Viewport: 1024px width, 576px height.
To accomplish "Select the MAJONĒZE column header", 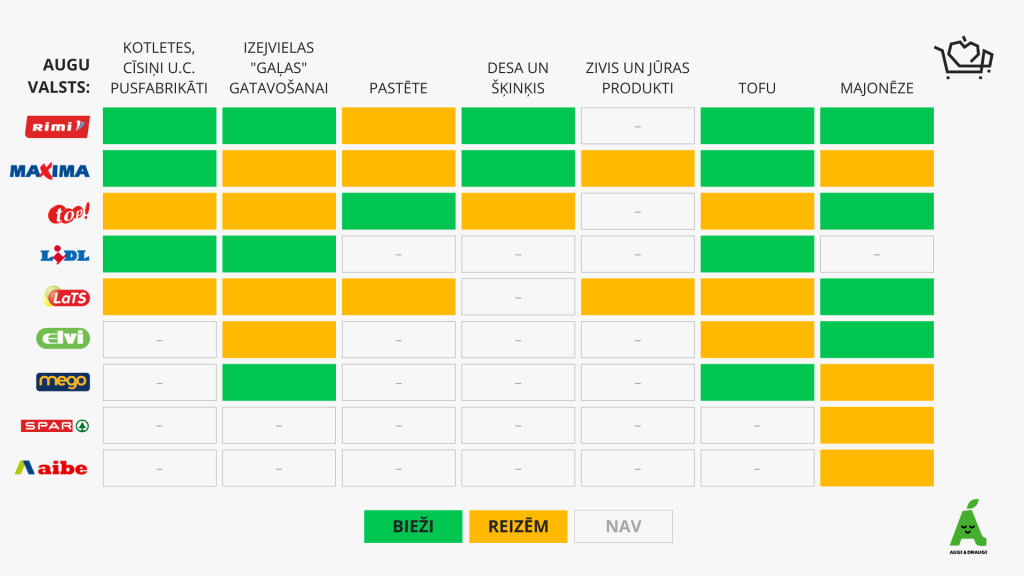I will (876, 88).
